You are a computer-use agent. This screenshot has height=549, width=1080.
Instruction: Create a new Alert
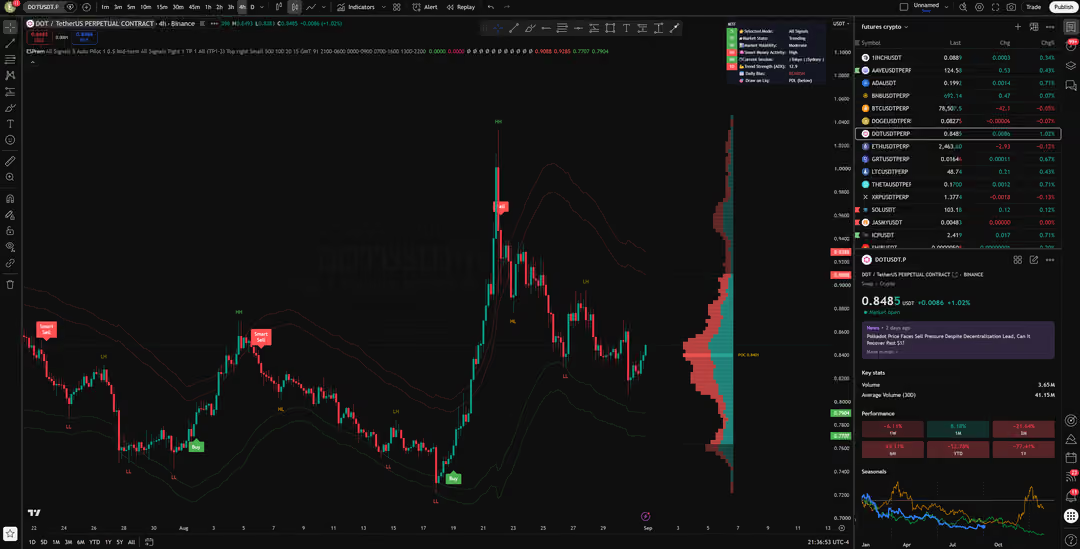tap(425, 7)
